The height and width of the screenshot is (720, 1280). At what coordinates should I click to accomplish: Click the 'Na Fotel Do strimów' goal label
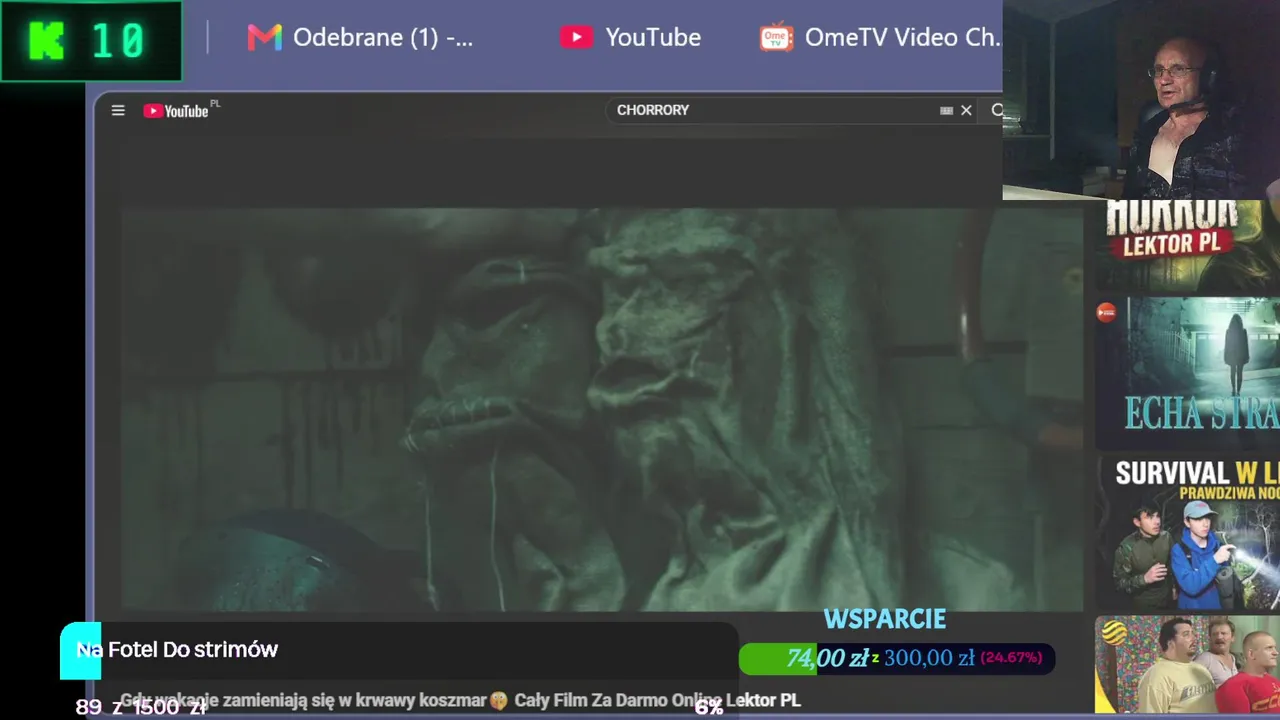(177, 650)
